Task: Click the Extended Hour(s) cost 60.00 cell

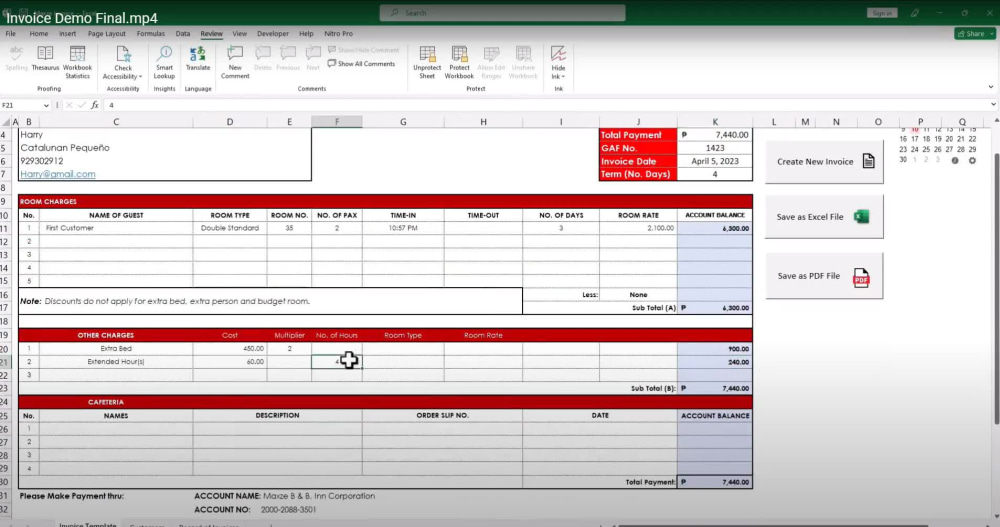Action: point(230,362)
